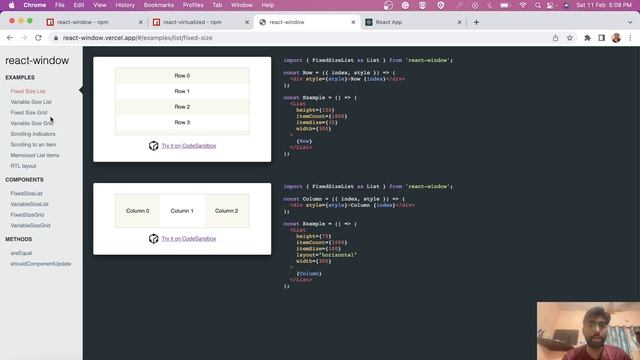Open Memoized List items example
This screenshot has height=360, width=640.
35,155
